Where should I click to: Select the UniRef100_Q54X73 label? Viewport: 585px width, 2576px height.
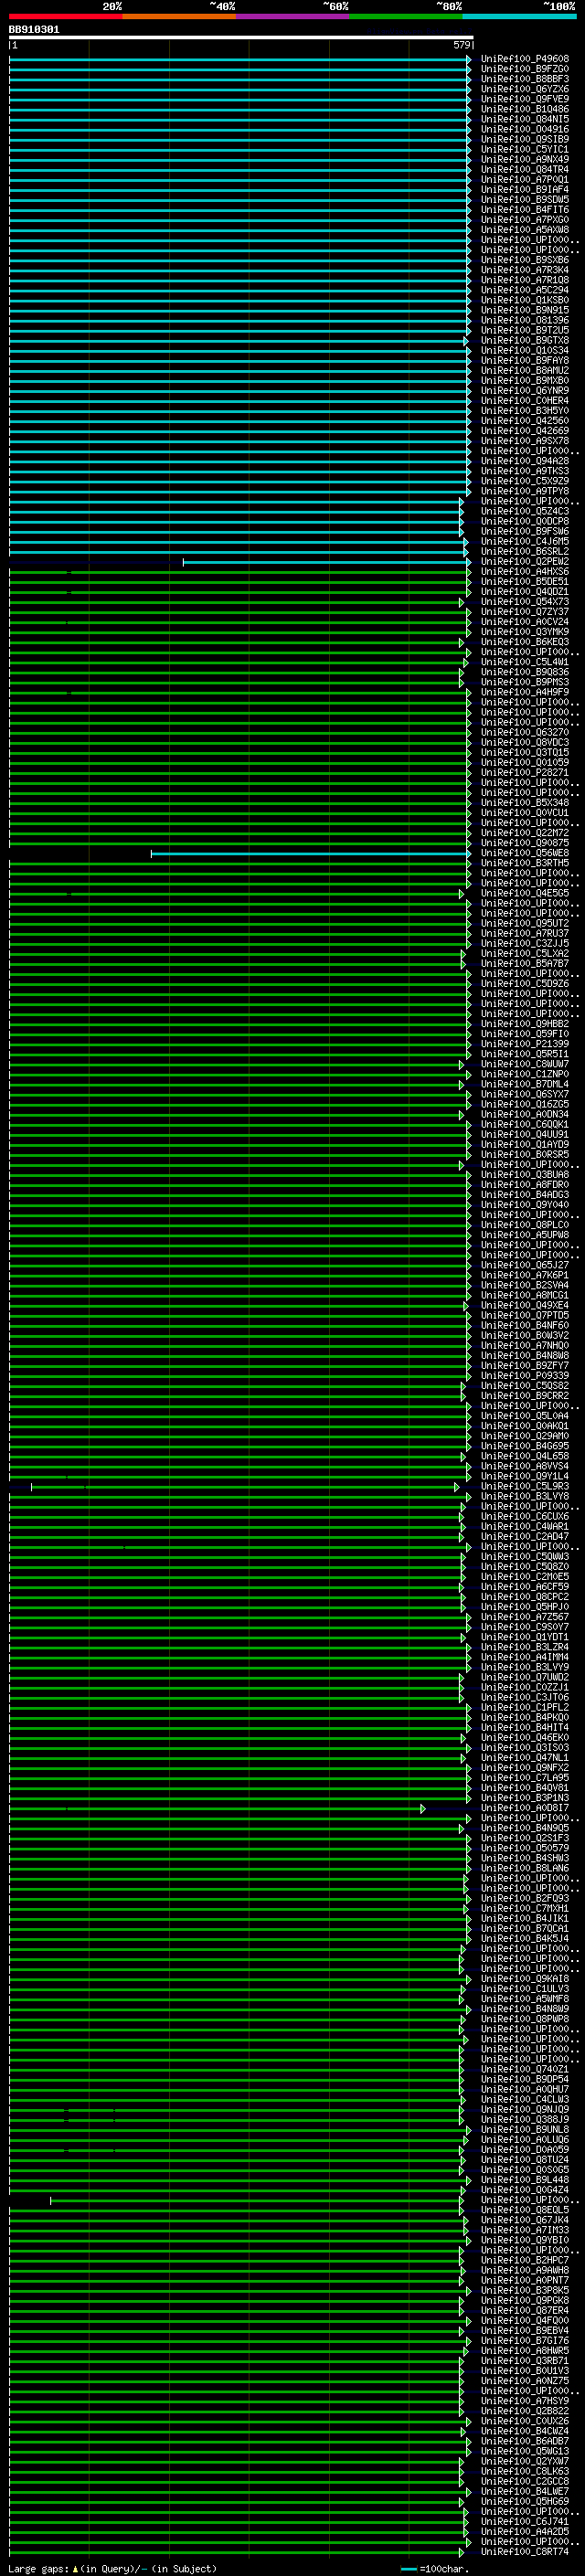(x=525, y=602)
